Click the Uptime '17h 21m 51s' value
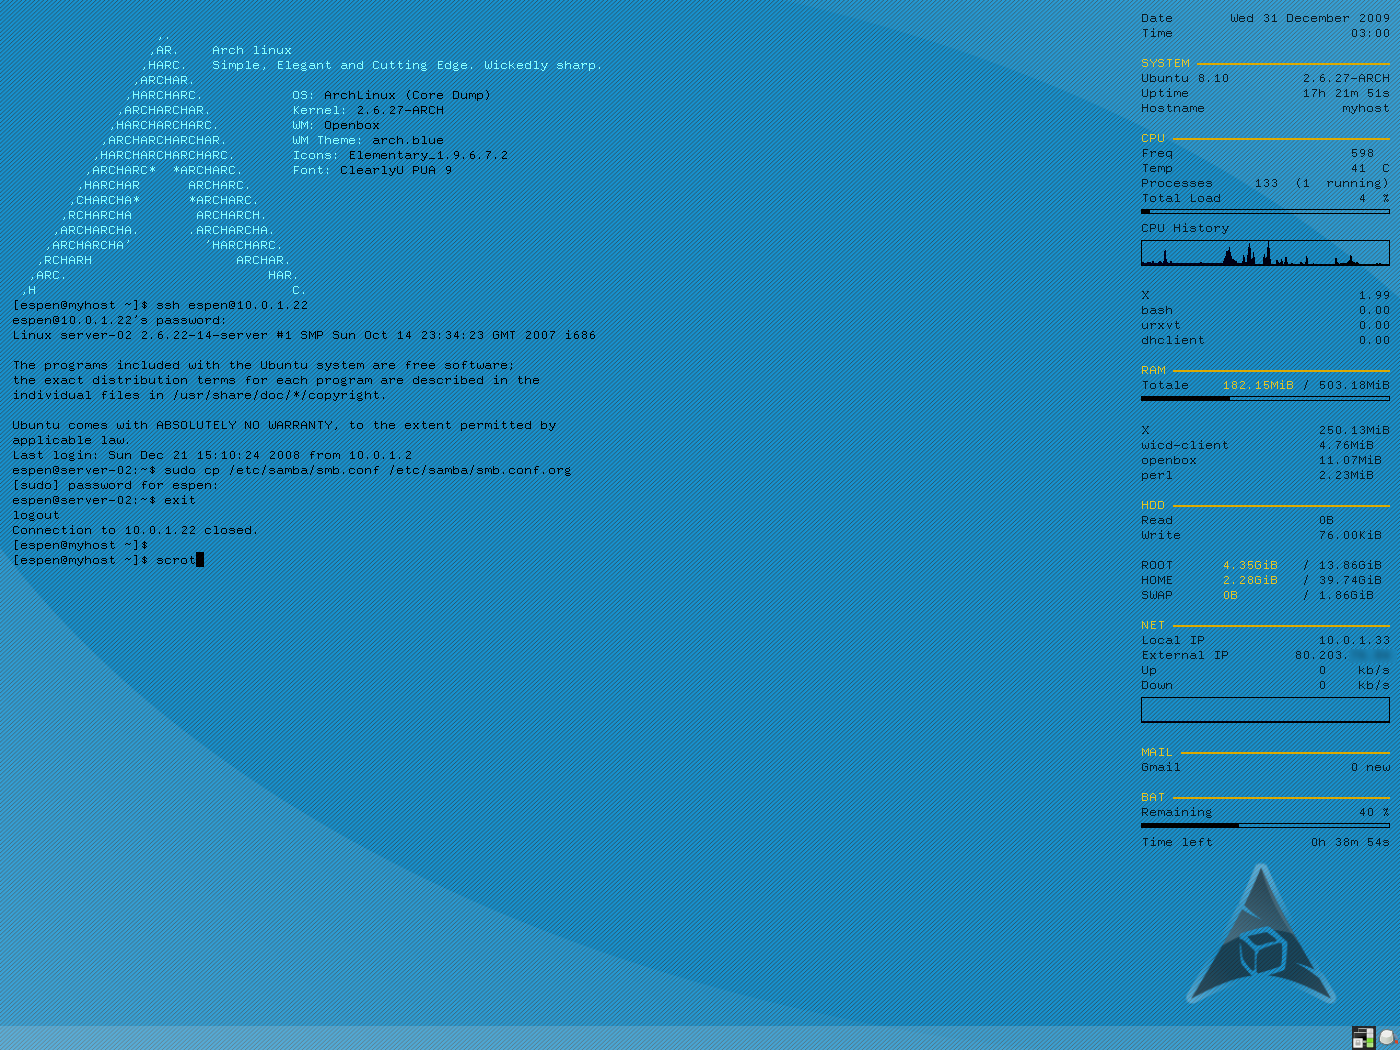The height and width of the screenshot is (1050, 1400). 1346,93
